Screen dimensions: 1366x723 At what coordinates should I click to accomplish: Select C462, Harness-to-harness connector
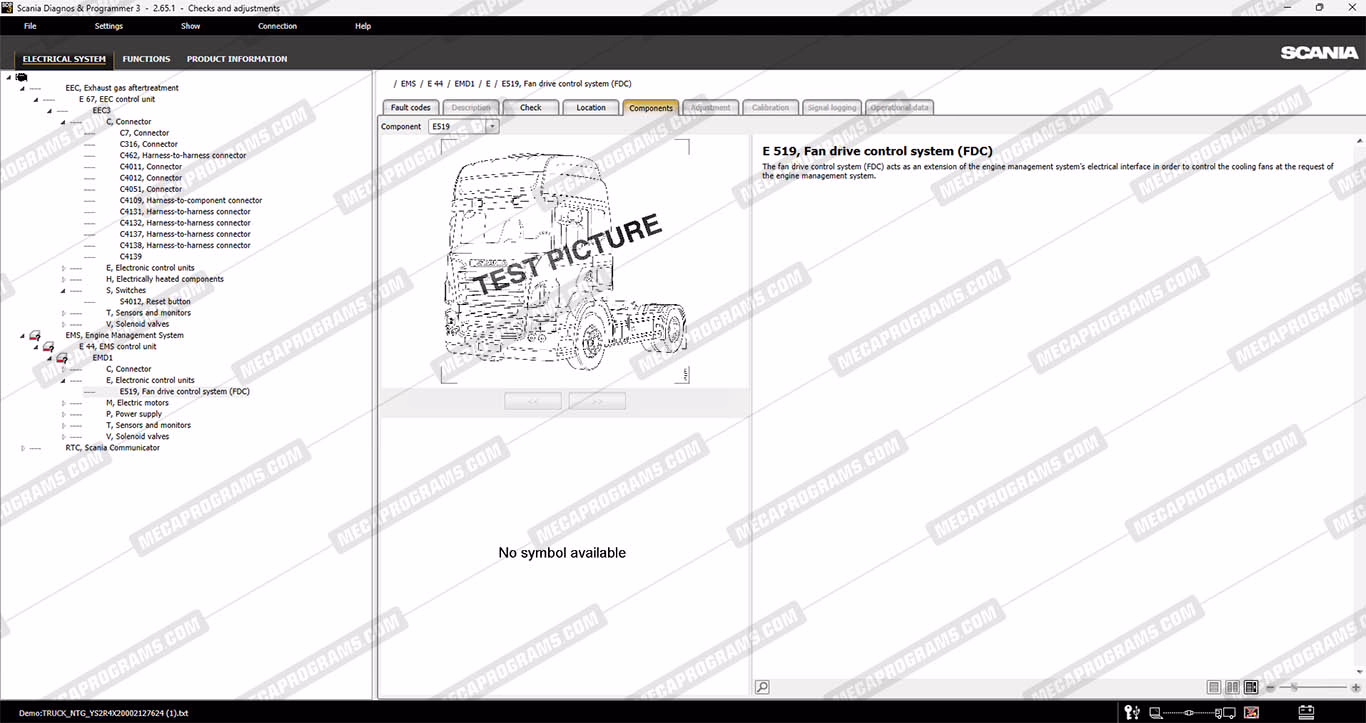pyautogui.click(x=183, y=155)
